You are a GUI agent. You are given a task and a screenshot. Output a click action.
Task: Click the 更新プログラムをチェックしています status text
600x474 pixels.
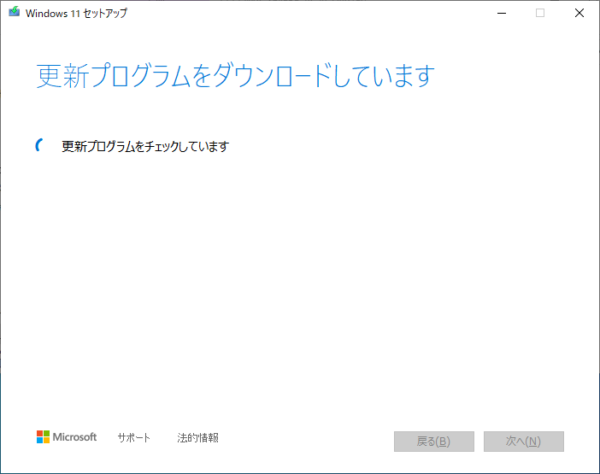(145, 146)
